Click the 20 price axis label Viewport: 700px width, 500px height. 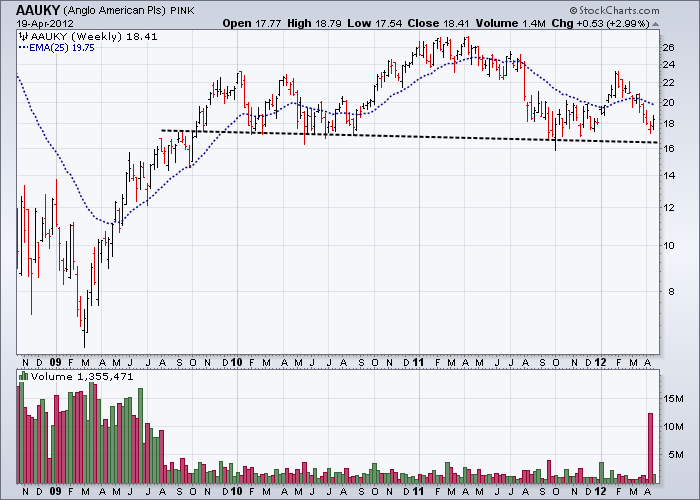(668, 103)
